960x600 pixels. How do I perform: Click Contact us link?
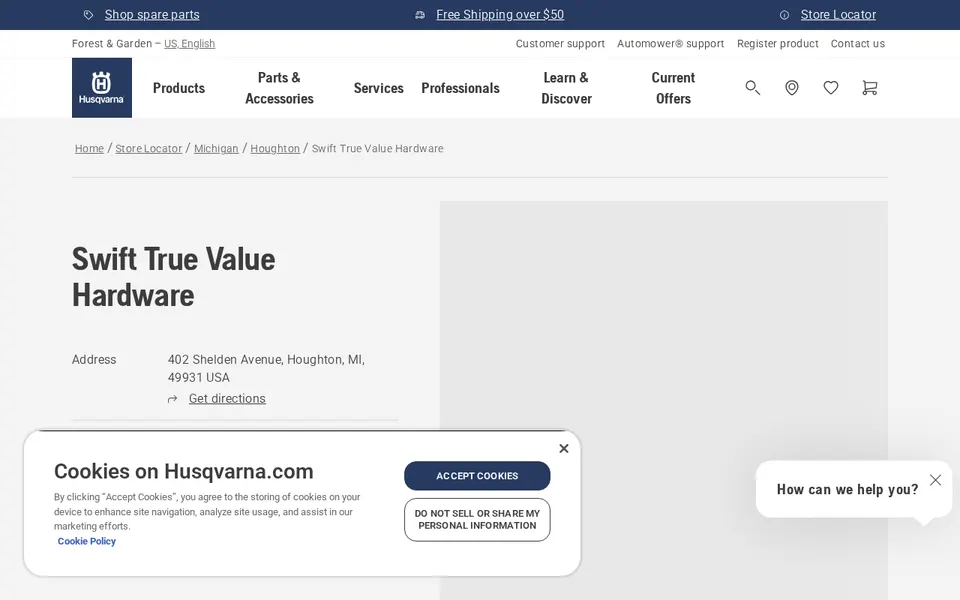858,43
